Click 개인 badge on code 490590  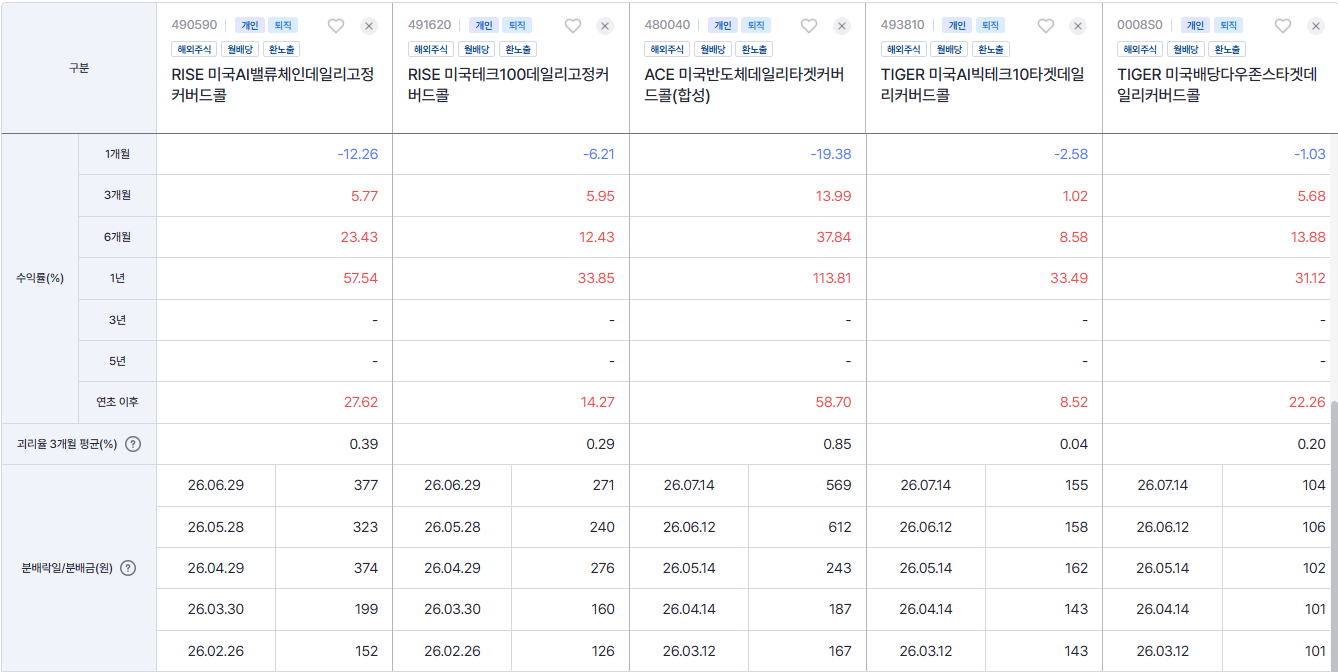coord(249,25)
